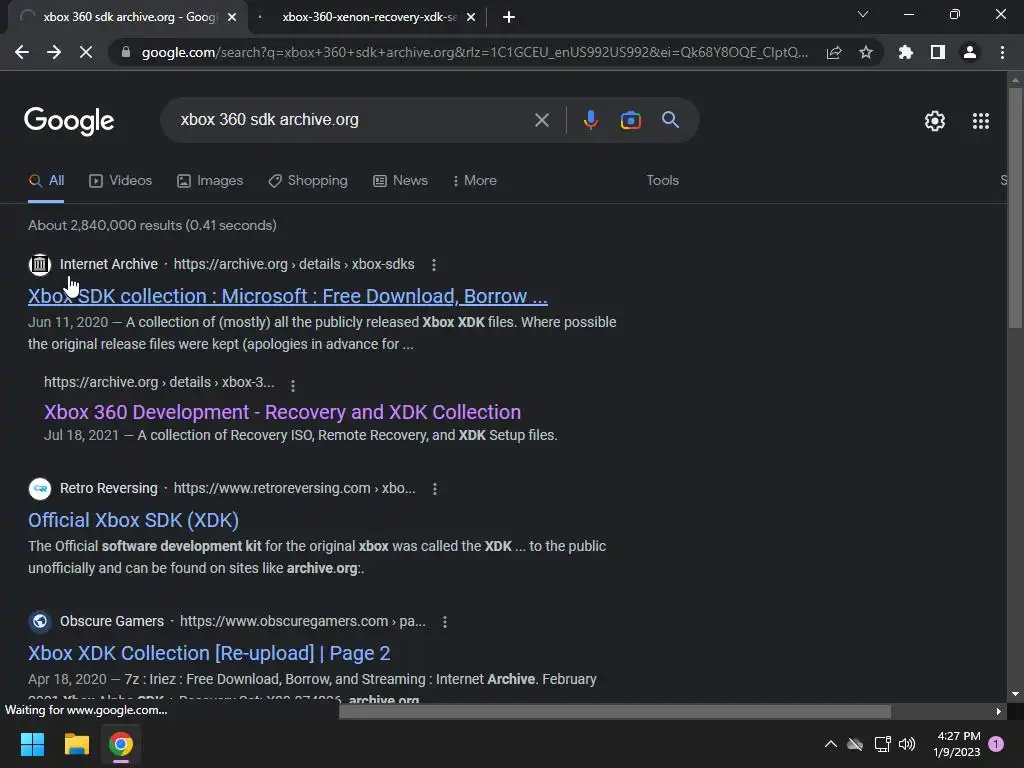
Task: Switch to News results
Action: (x=400, y=181)
